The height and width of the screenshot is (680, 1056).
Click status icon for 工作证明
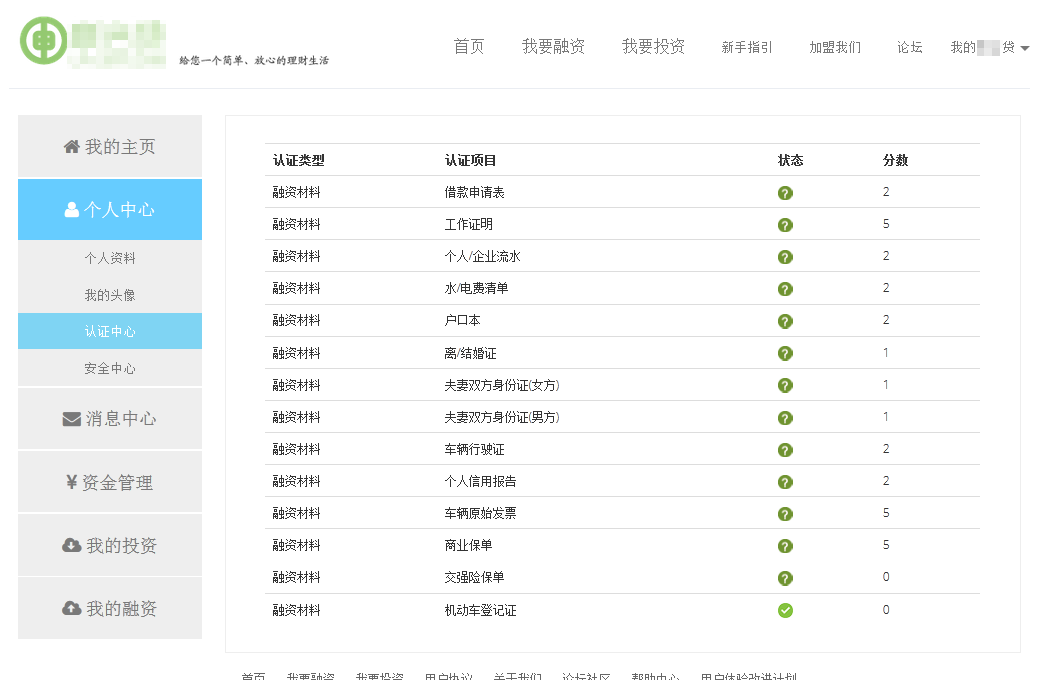(785, 225)
